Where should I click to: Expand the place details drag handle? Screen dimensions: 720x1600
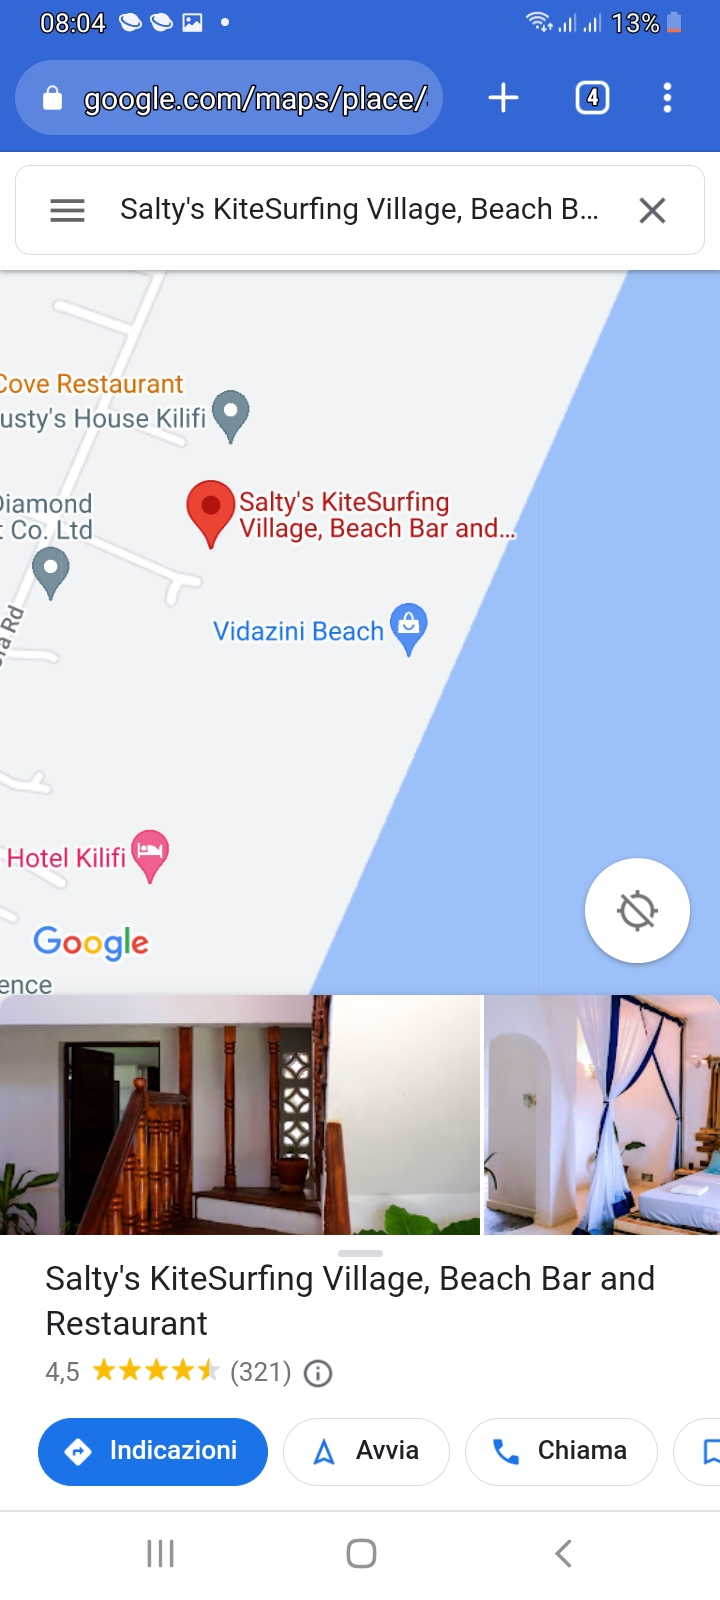point(360,1253)
